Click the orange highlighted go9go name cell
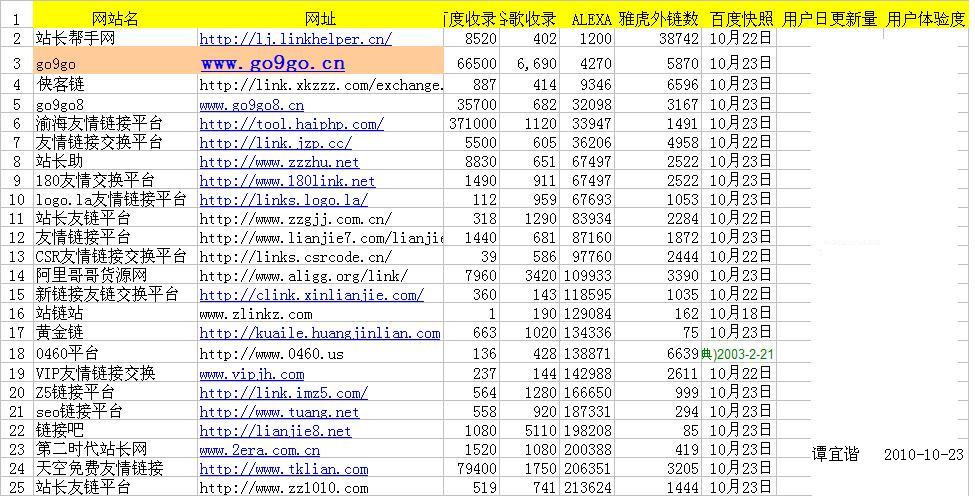 coord(115,63)
